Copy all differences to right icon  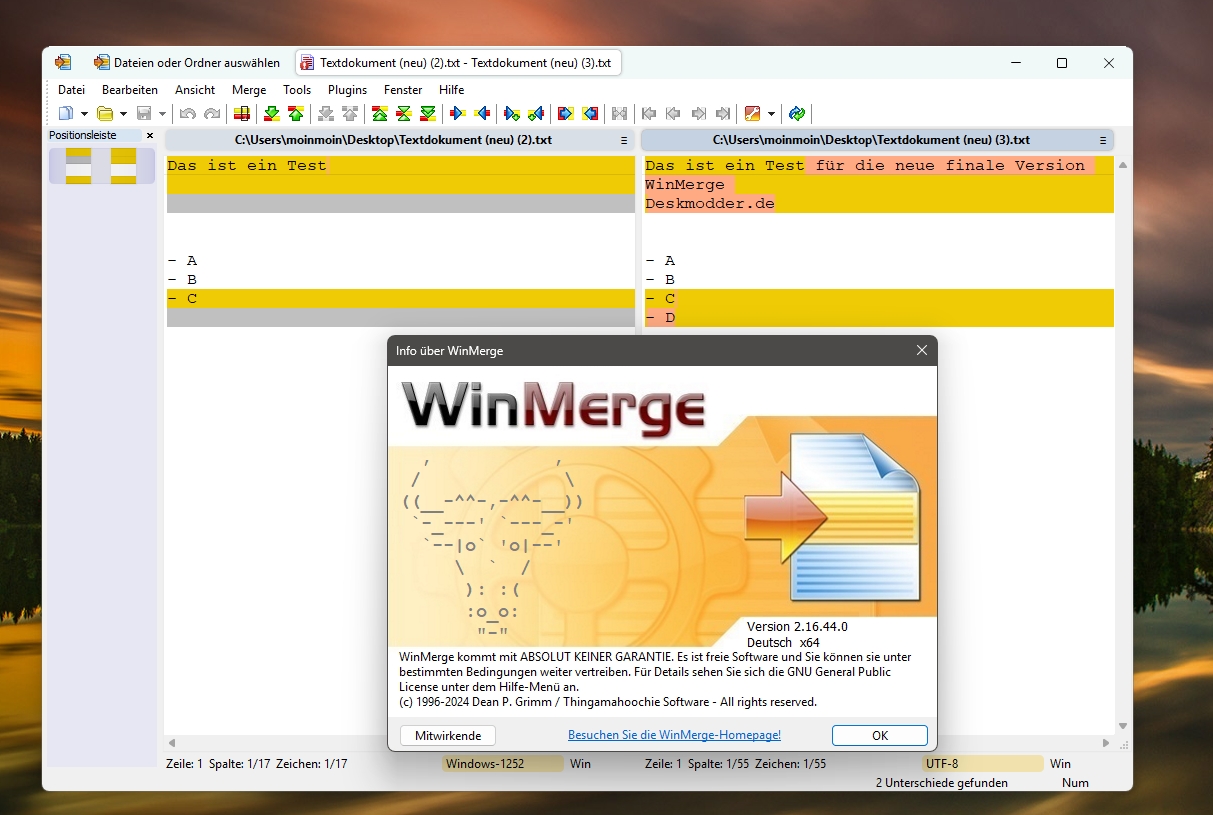[565, 114]
